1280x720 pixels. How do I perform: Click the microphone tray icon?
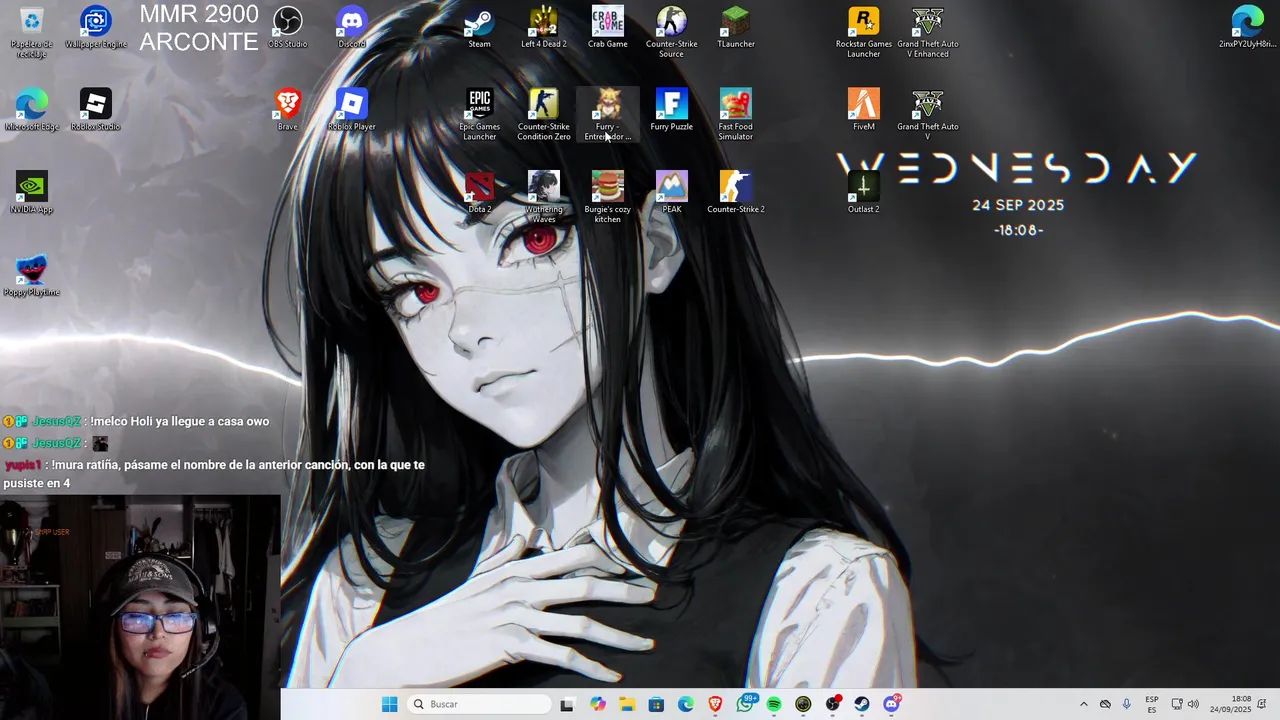coord(1127,704)
